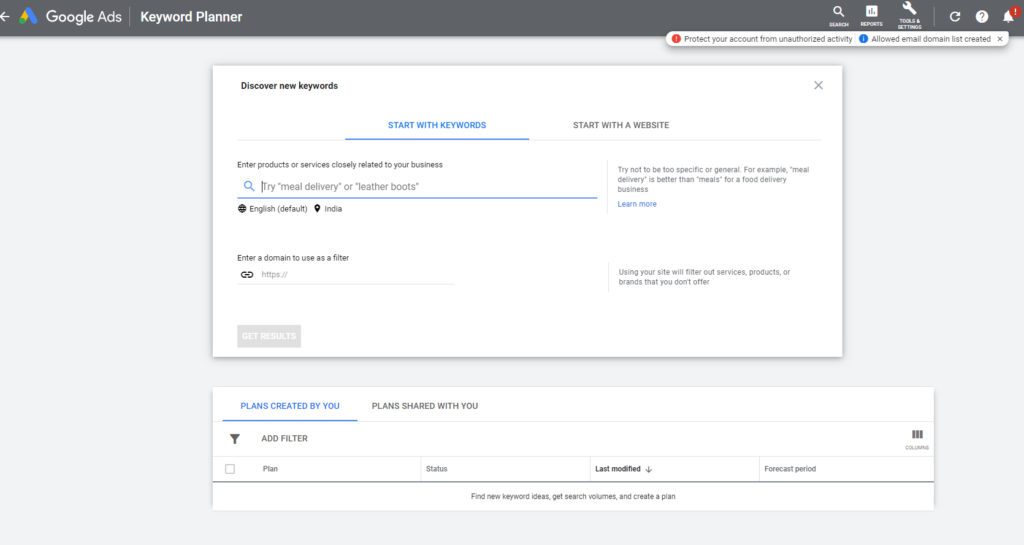Switch to Start with a website tab
This screenshot has height=545, width=1024.
point(621,125)
